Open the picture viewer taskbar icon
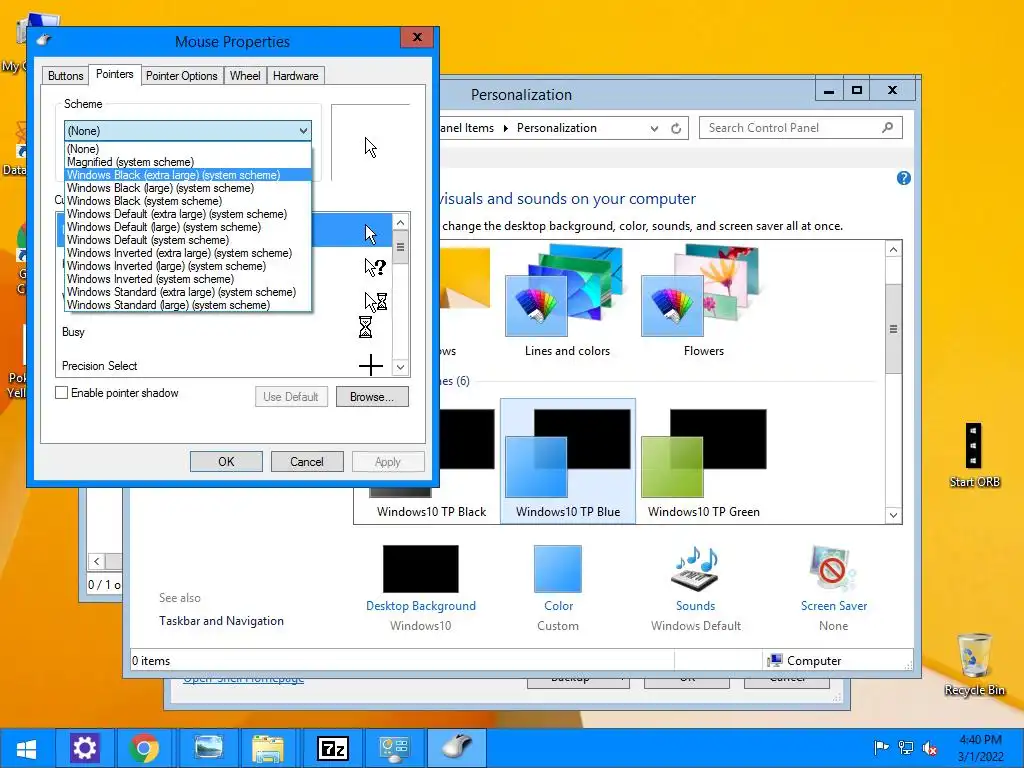Viewport: 1024px width, 768px height. coord(208,748)
